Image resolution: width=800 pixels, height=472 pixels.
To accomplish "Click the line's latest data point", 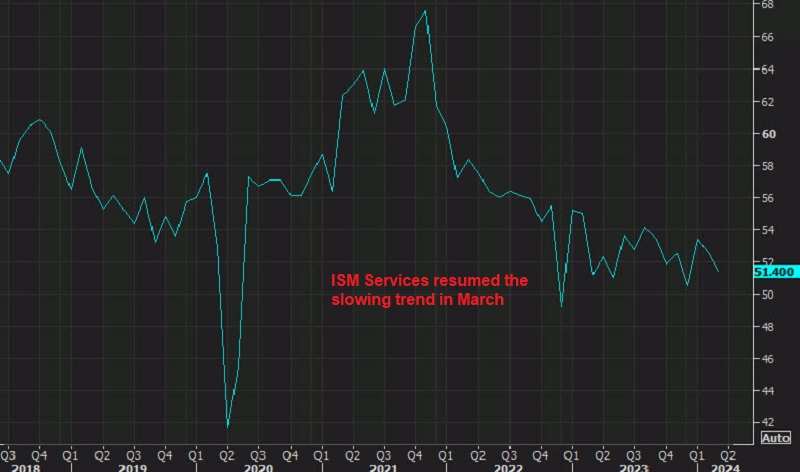I will tap(718, 271).
